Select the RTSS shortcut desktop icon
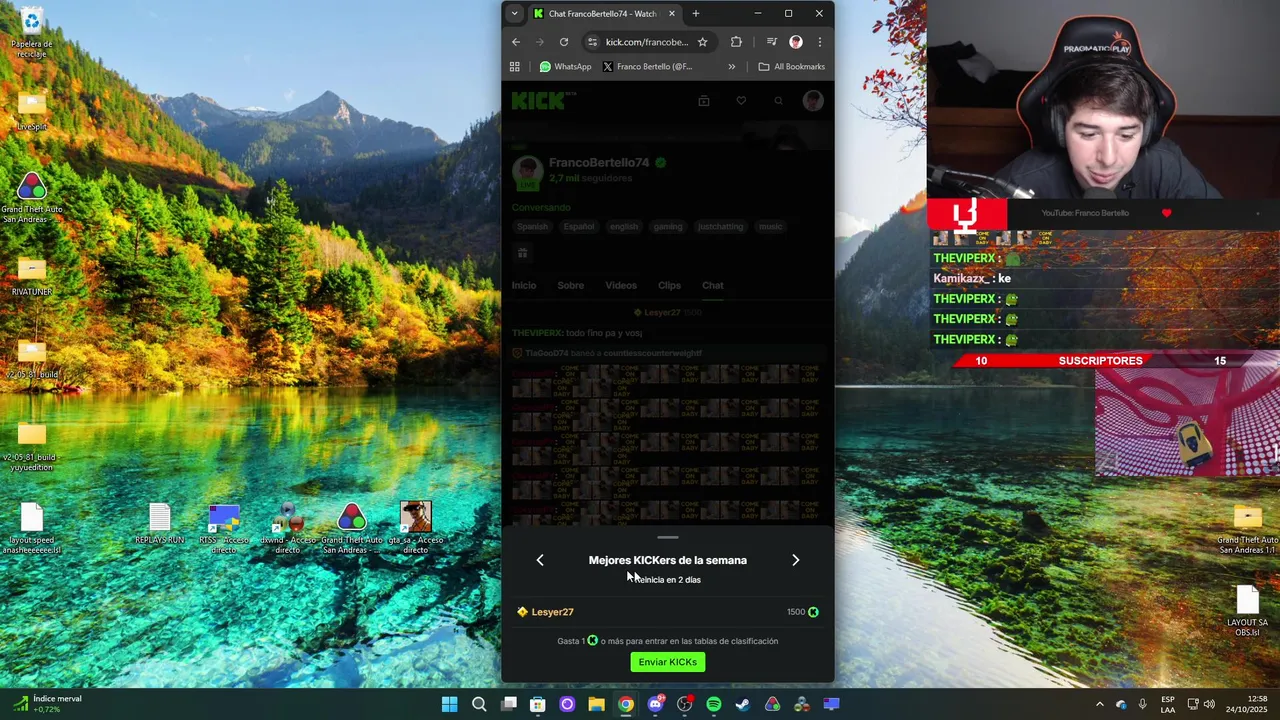 point(224,528)
